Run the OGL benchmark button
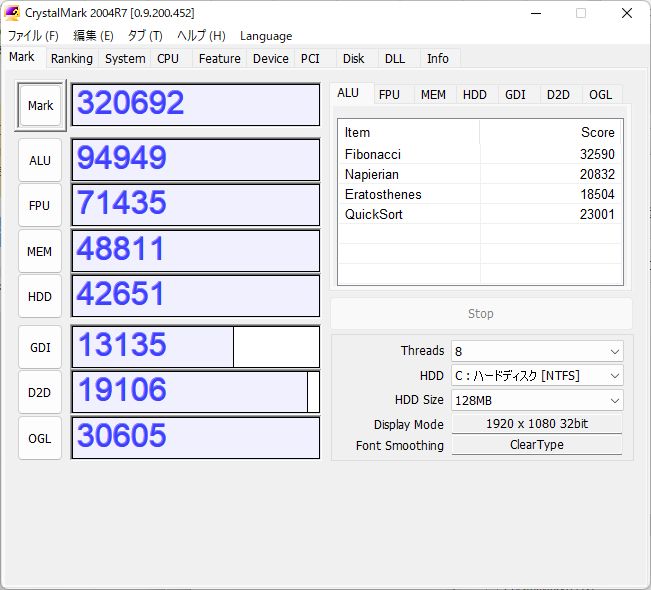 pyautogui.click(x=40, y=438)
